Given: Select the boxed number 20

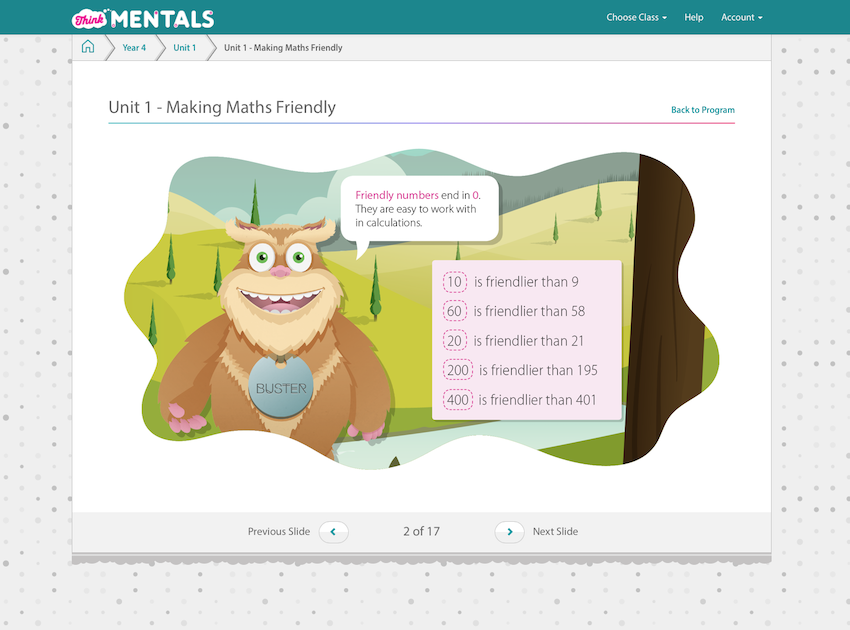Looking at the screenshot, I should pyautogui.click(x=455, y=341).
